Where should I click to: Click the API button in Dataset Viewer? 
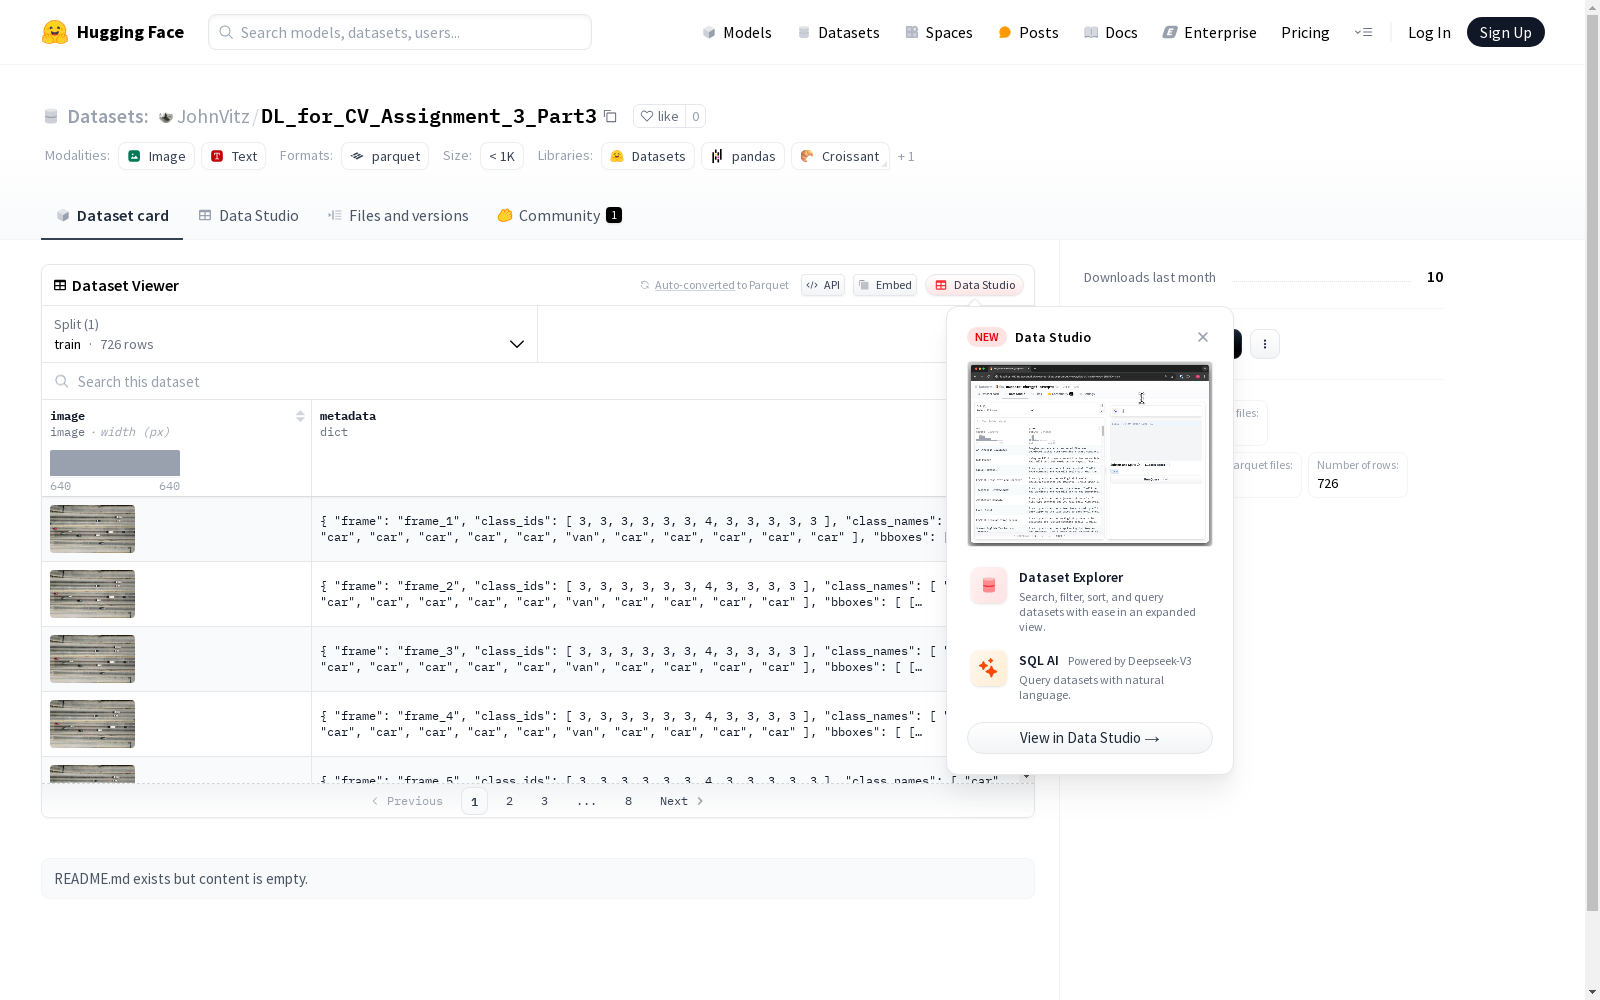click(x=823, y=285)
